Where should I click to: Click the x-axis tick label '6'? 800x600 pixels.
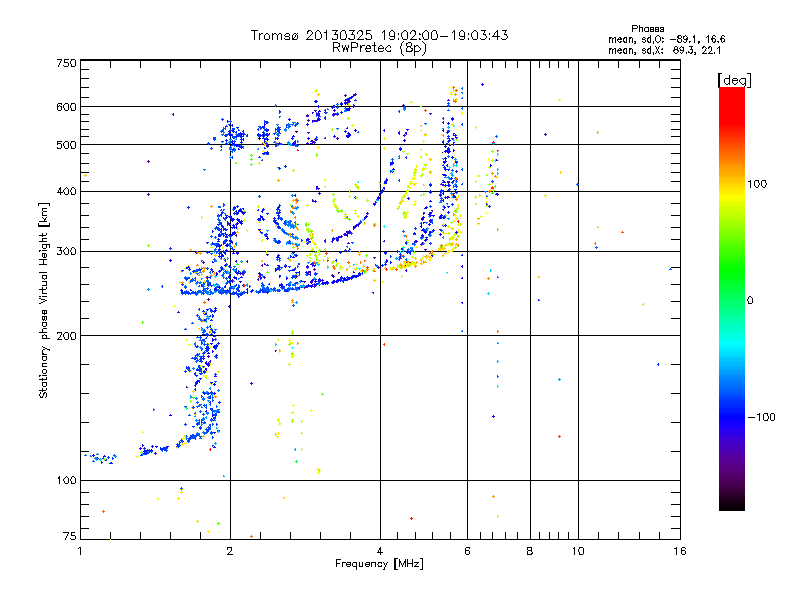(467, 551)
